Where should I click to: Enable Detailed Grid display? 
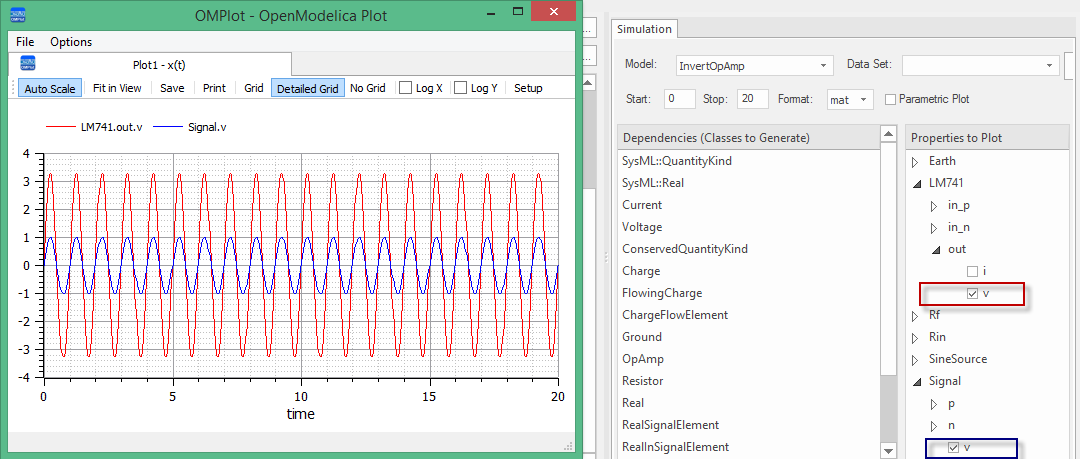click(307, 88)
